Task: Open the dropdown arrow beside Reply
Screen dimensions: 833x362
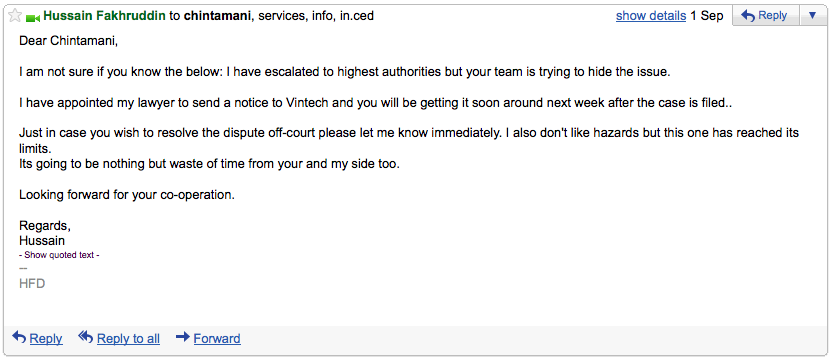Action: (x=812, y=16)
